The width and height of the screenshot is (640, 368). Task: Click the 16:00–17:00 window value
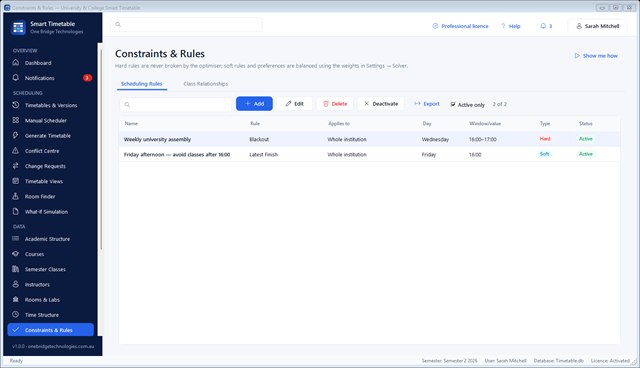pos(483,139)
